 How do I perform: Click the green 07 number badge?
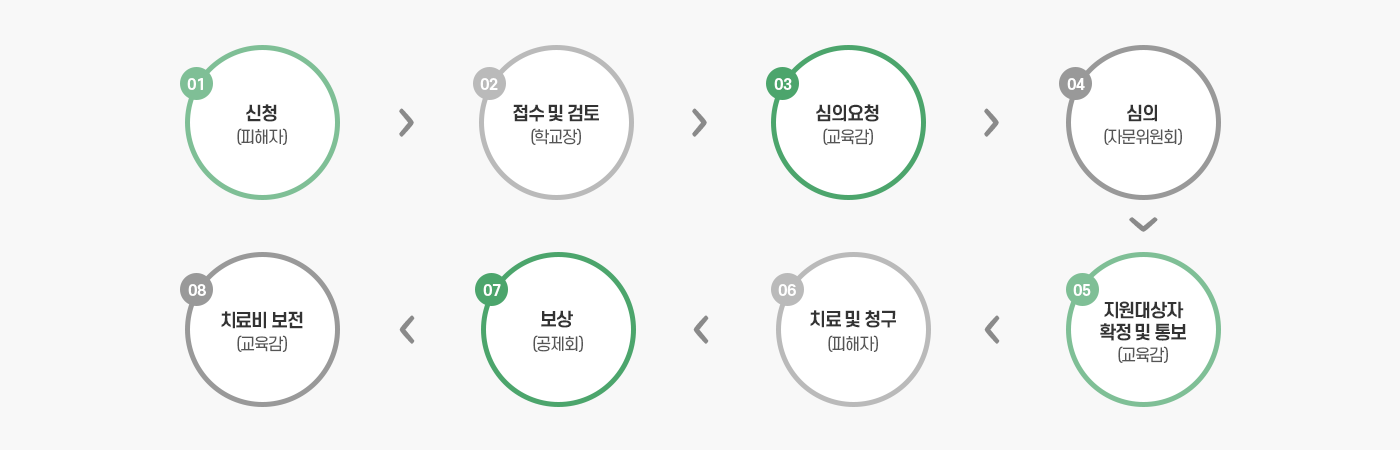(x=491, y=290)
